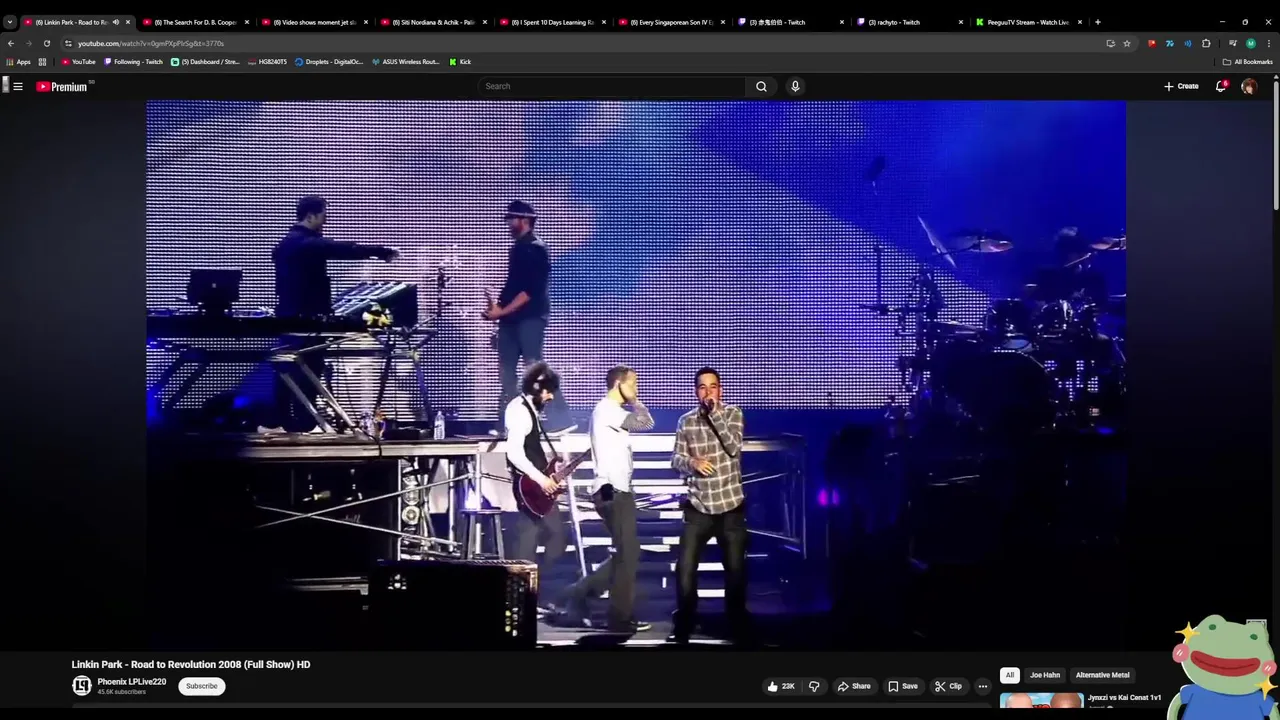The image size is (1280, 720).
Task: Open the All Bookmarks folder
Action: coord(1247,62)
